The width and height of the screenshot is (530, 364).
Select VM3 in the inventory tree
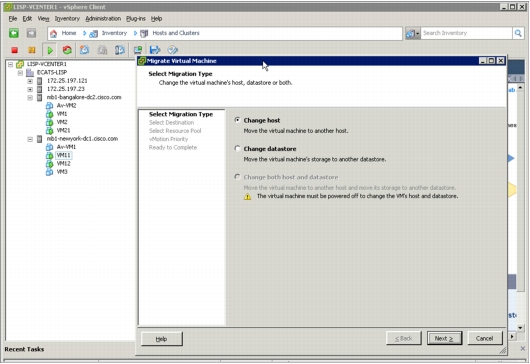[62, 172]
